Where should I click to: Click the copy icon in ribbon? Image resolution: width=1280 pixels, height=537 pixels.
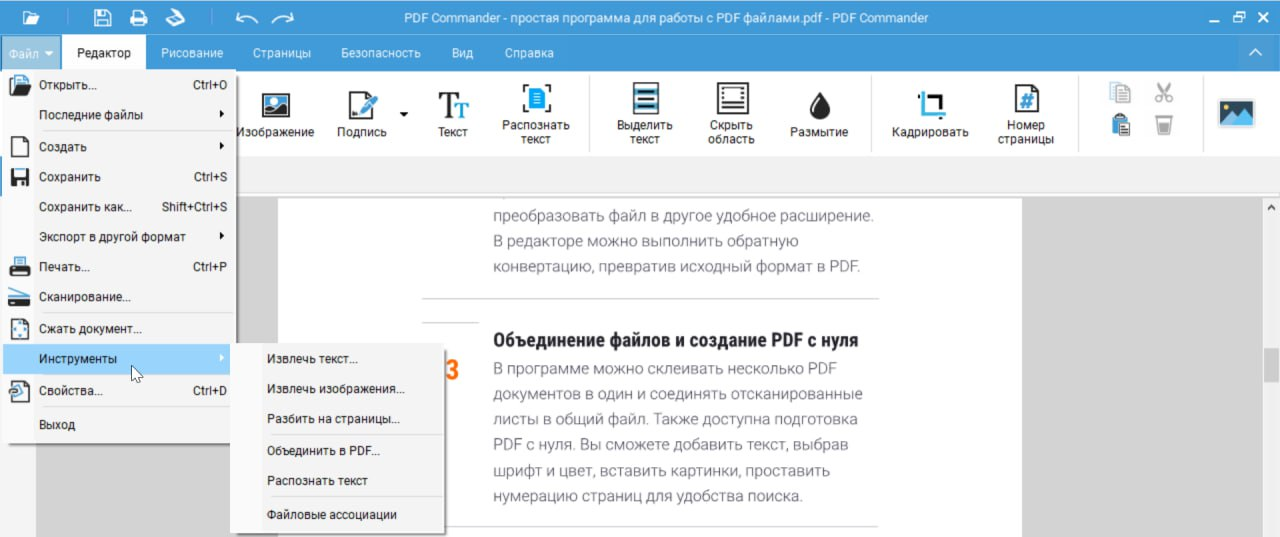tap(1121, 93)
